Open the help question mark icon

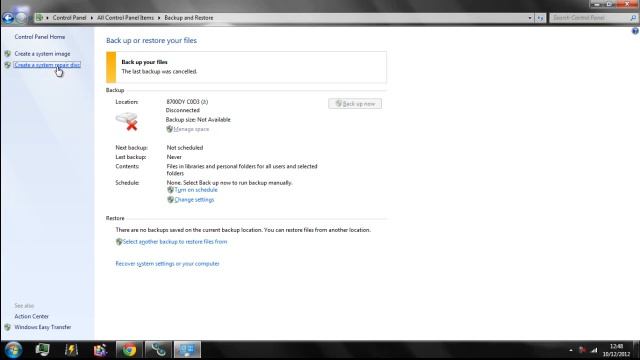[x=635, y=31]
